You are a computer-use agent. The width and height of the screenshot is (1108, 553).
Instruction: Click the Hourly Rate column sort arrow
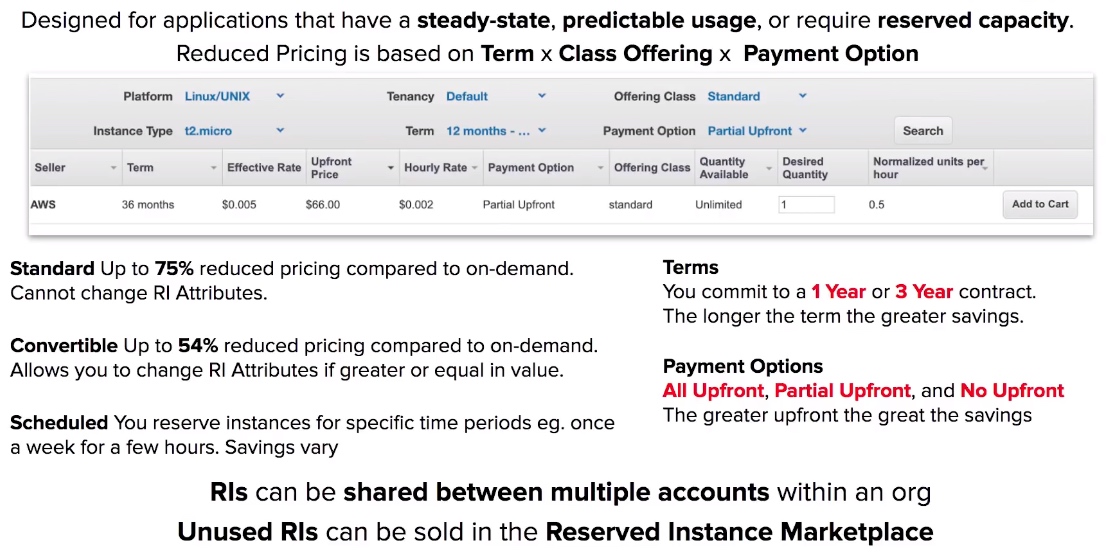coord(475,168)
